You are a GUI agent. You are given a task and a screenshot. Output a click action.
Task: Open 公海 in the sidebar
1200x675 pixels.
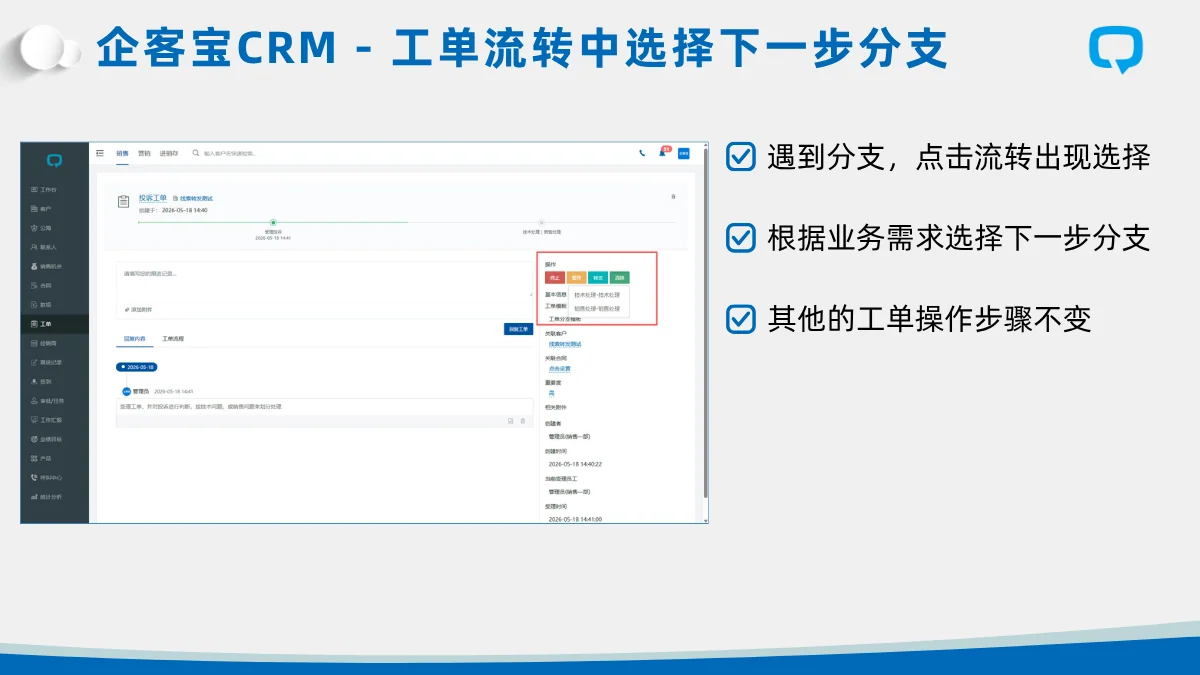[x=41, y=228]
